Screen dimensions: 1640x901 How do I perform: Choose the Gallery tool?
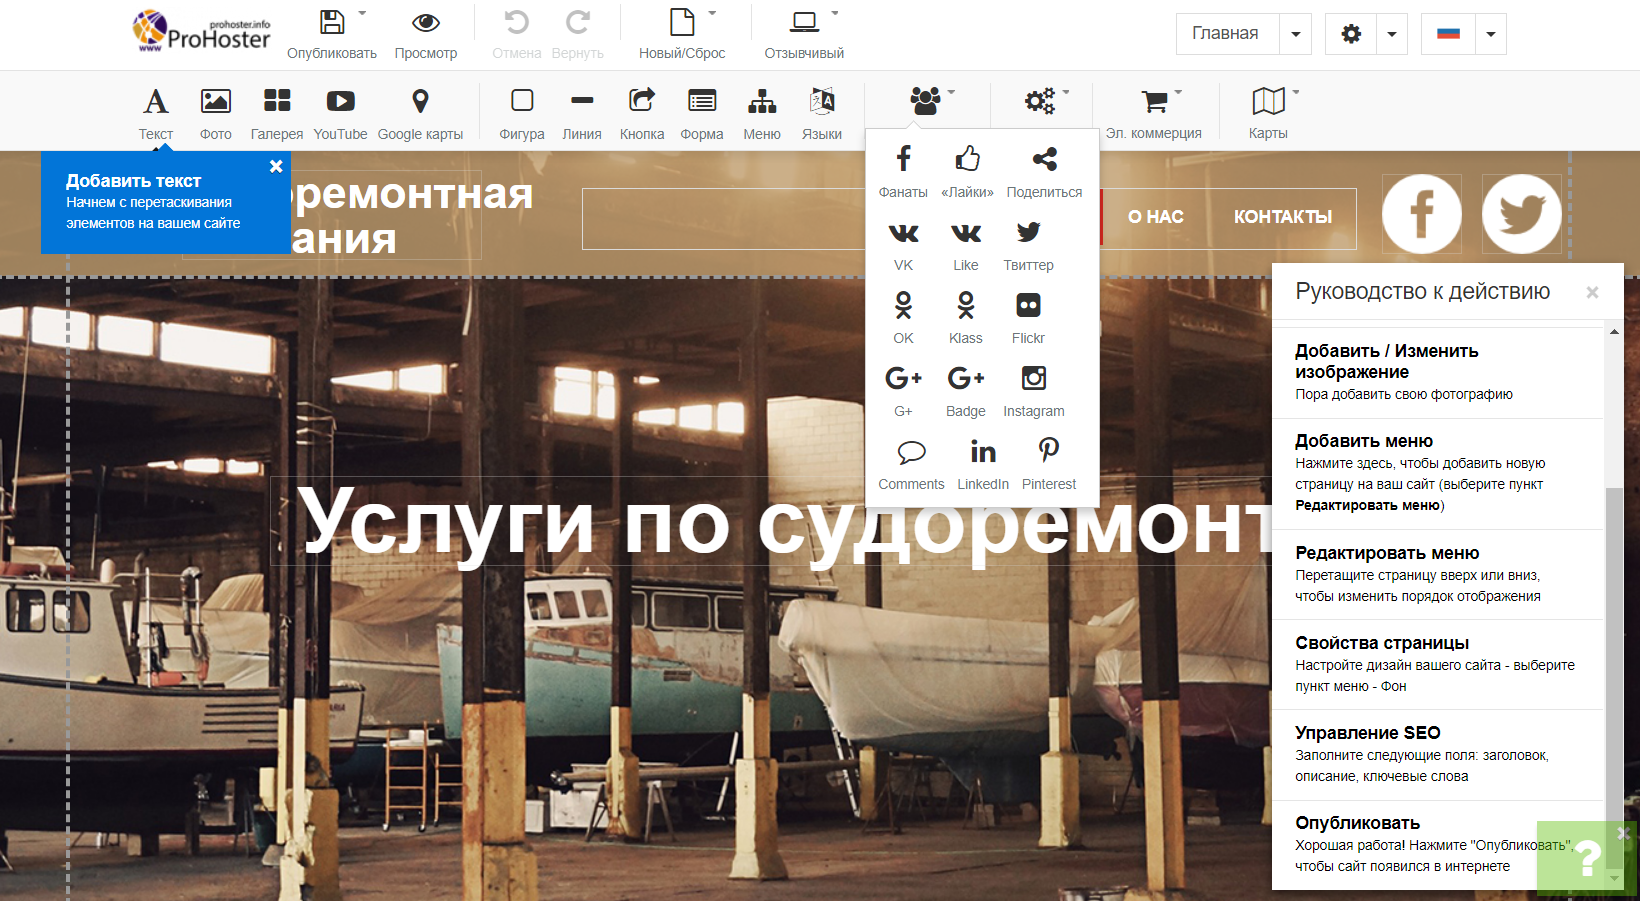coord(277,102)
